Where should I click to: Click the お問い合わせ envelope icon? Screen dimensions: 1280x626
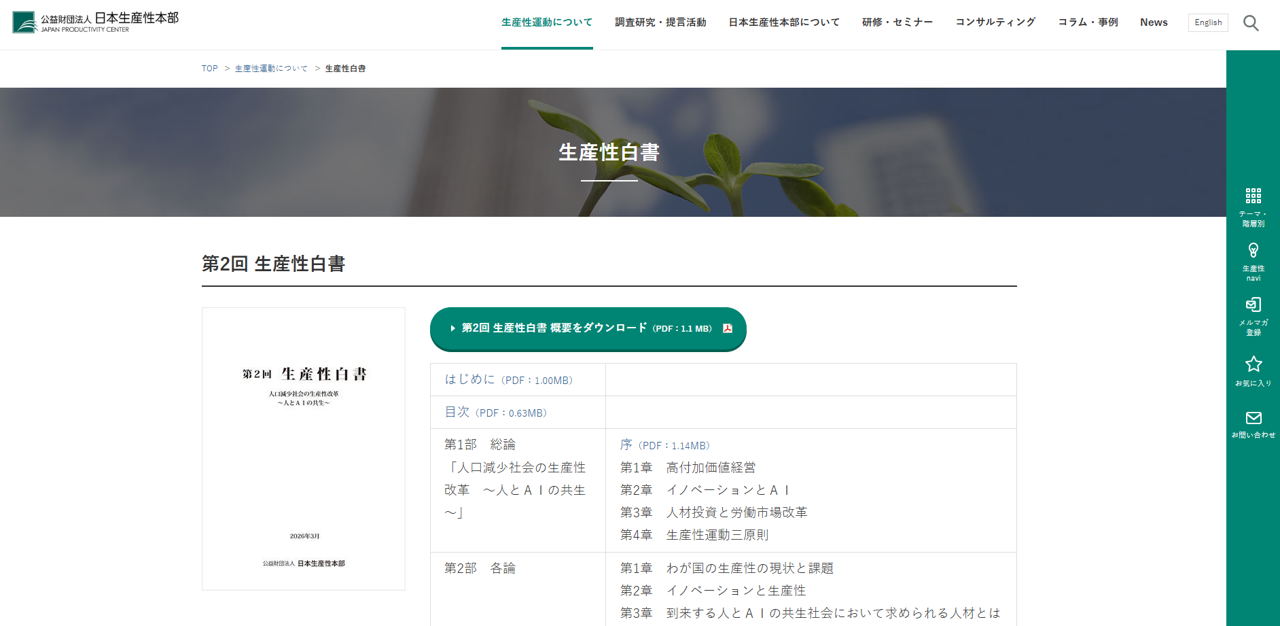coord(1253,418)
